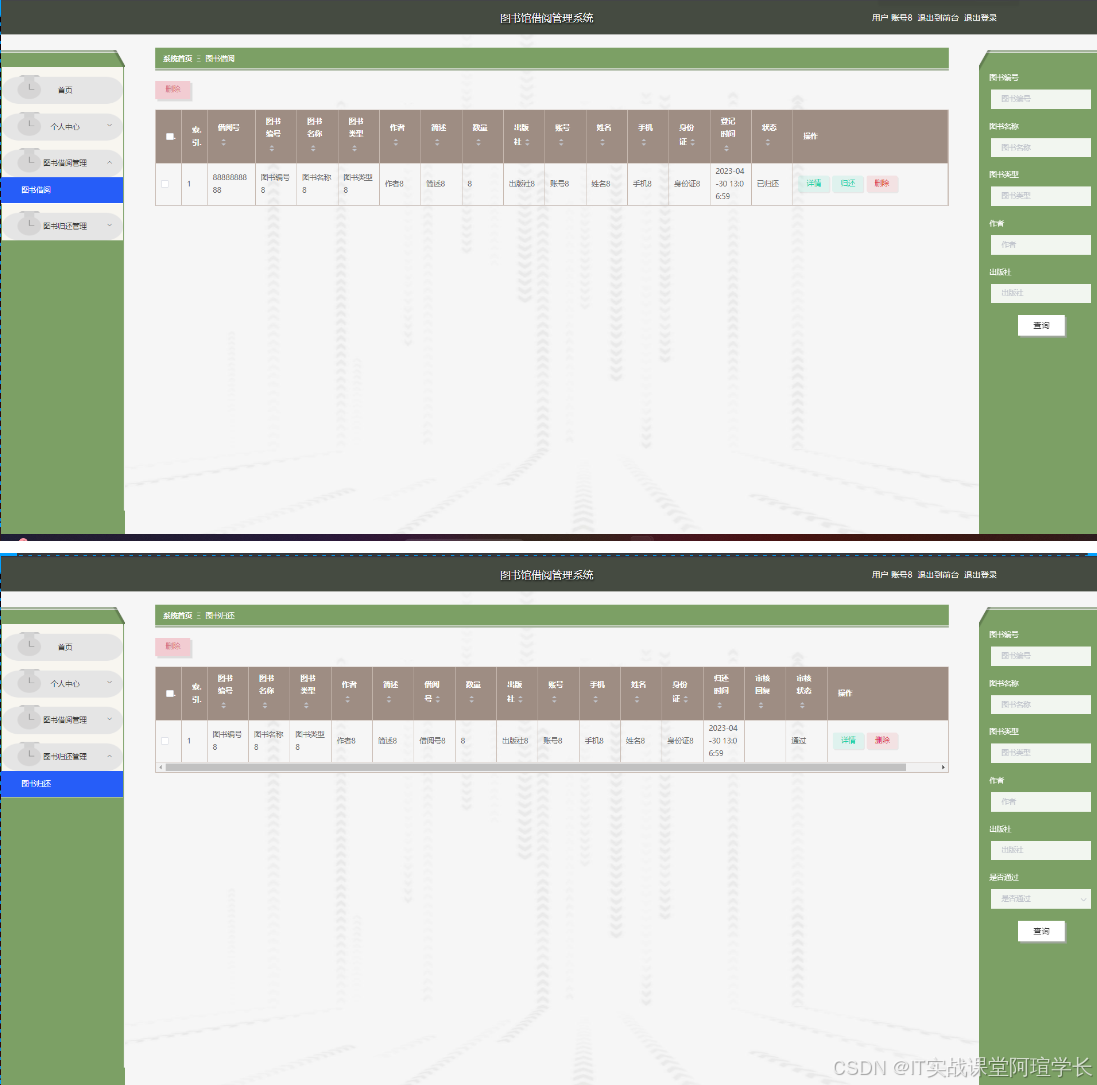This screenshot has width=1097, height=1085.
Task: Focus 图书编号 search field on 图书借阅 page
Action: pos(1040,99)
